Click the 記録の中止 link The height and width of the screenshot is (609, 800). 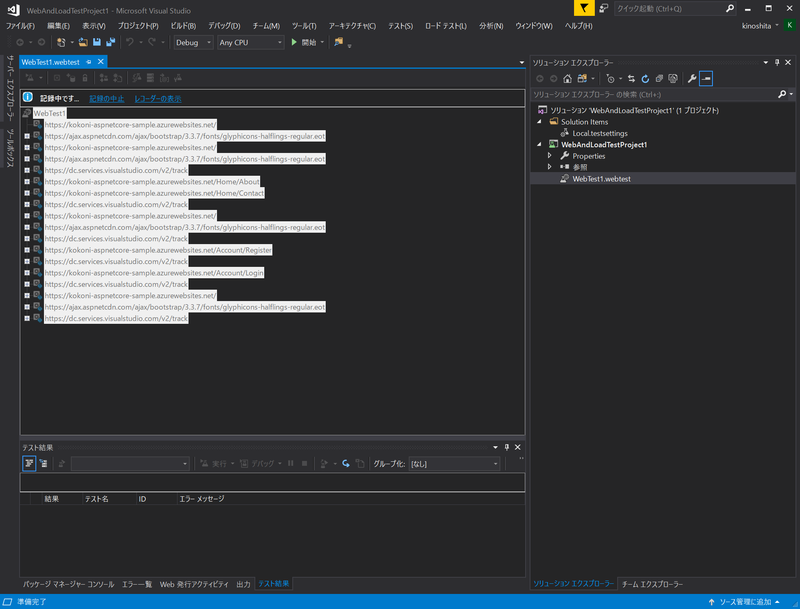pos(107,98)
